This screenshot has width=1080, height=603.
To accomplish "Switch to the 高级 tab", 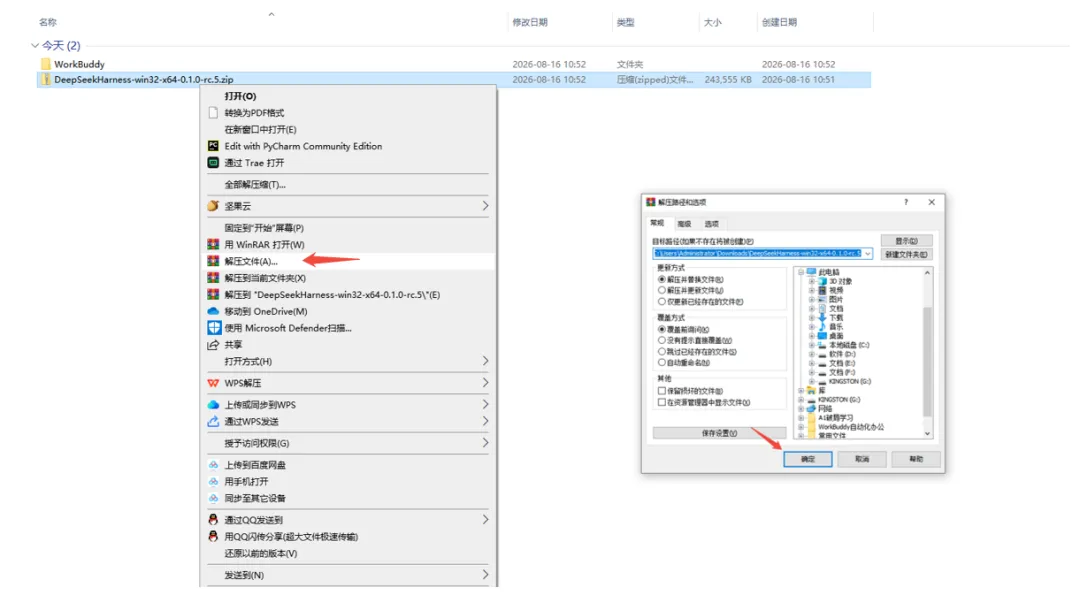I will (684, 224).
